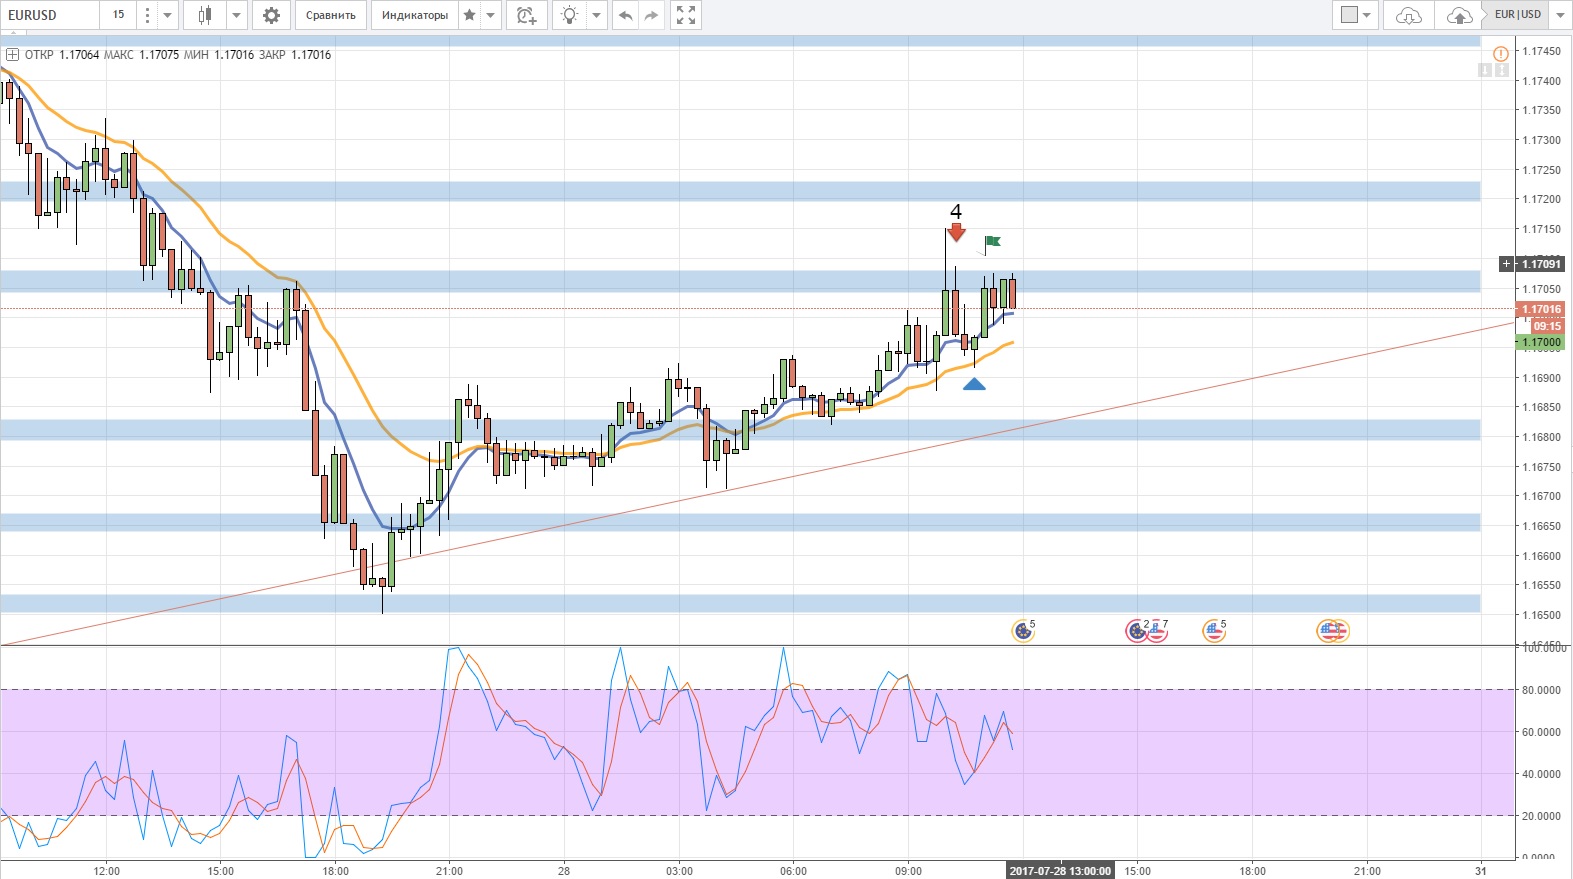Open the red EU event icon numbered 2
This screenshot has height=879, width=1573.
click(1137, 631)
